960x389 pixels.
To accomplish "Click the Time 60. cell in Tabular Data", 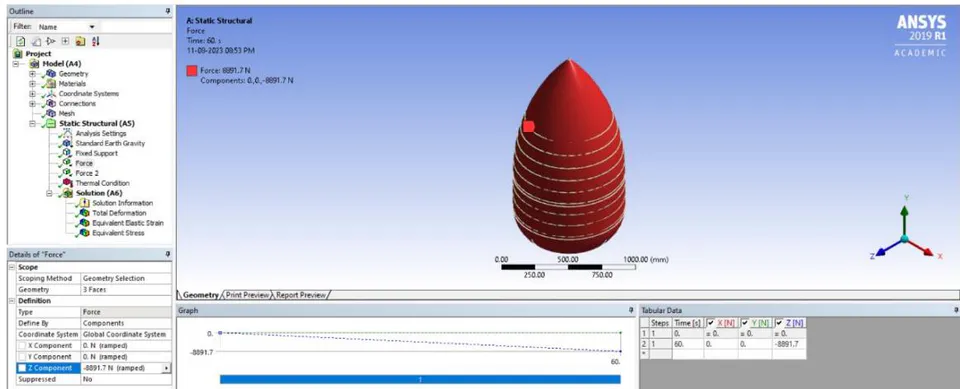I will (688, 344).
